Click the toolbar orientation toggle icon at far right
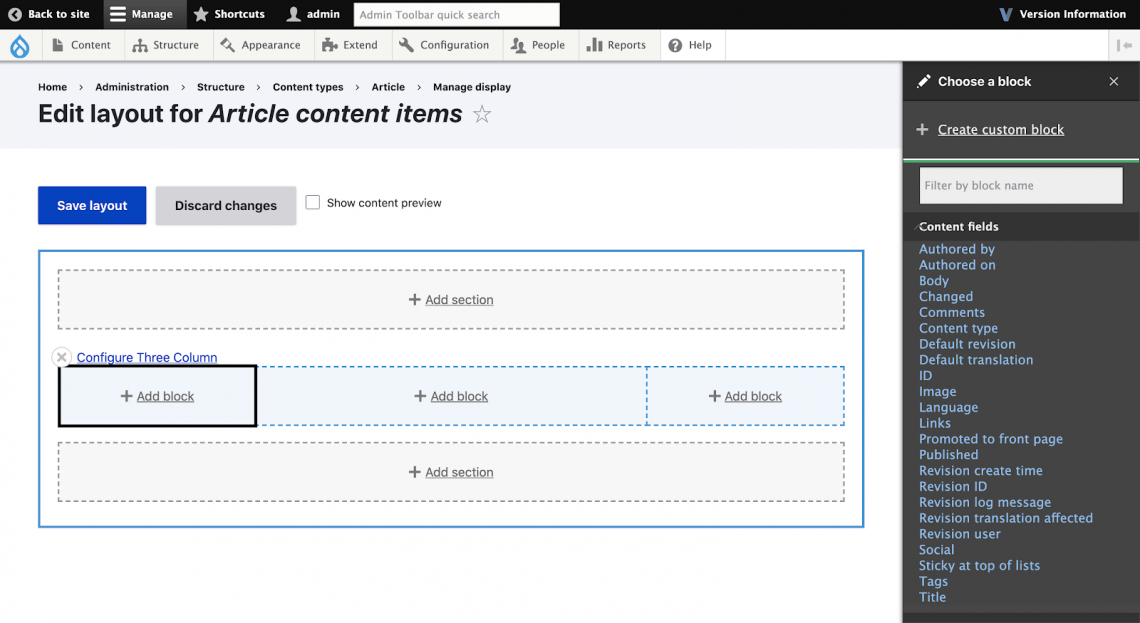This screenshot has height=623, width=1140. 1124,45
